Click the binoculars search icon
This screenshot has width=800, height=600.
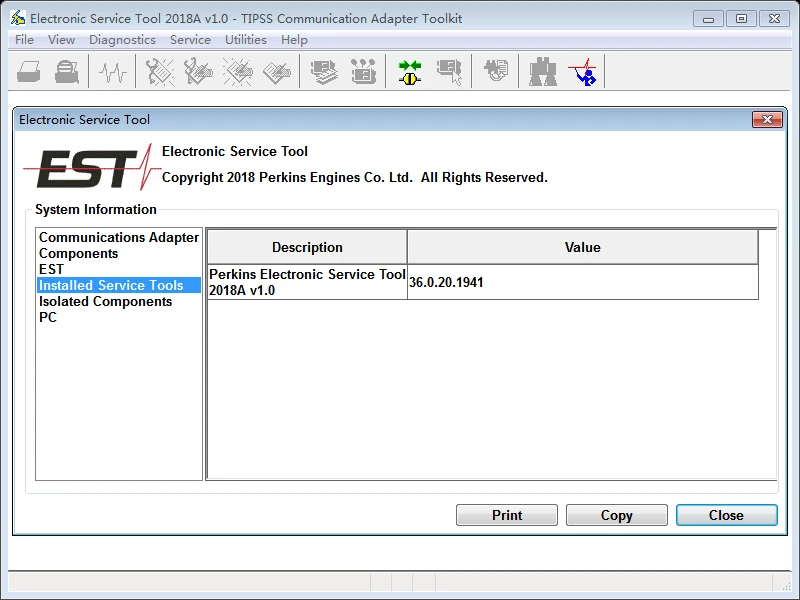click(x=543, y=71)
